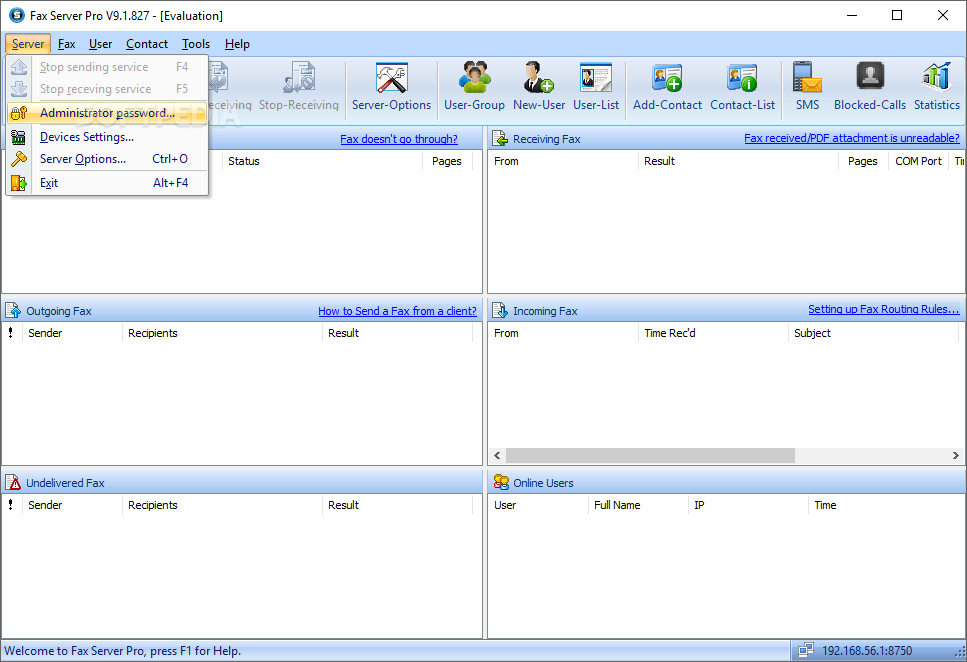Click the Incoming Fax panel icon
967x662 pixels.
tap(500, 311)
